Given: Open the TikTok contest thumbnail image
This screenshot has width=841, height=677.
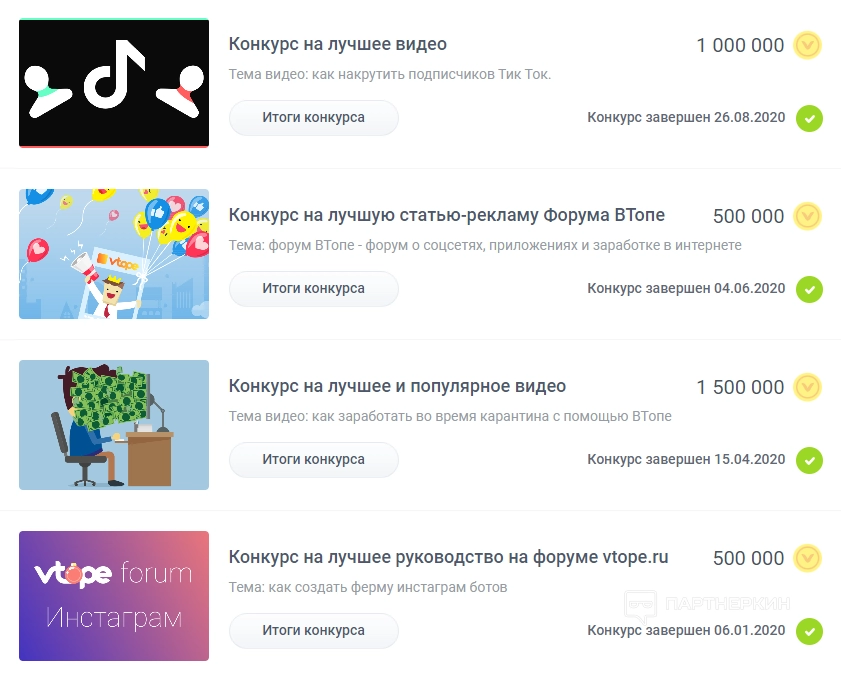Looking at the screenshot, I should [114, 83].
